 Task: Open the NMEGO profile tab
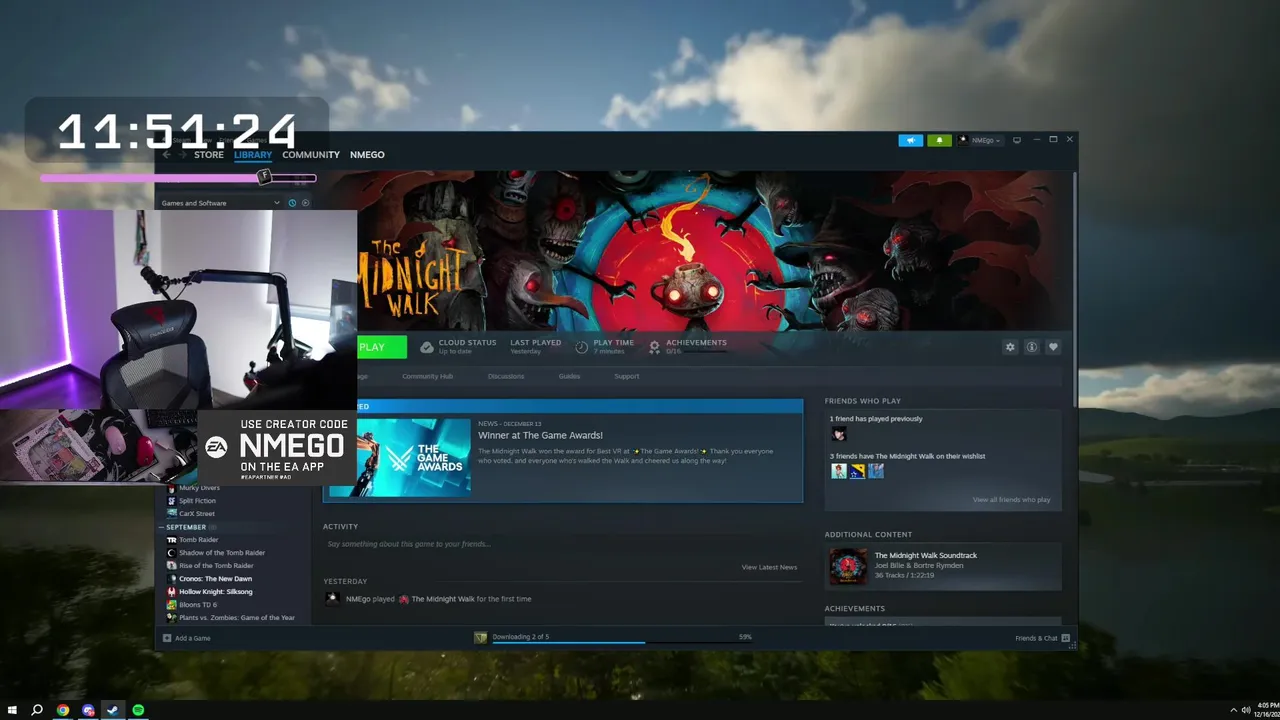(367, 155)
